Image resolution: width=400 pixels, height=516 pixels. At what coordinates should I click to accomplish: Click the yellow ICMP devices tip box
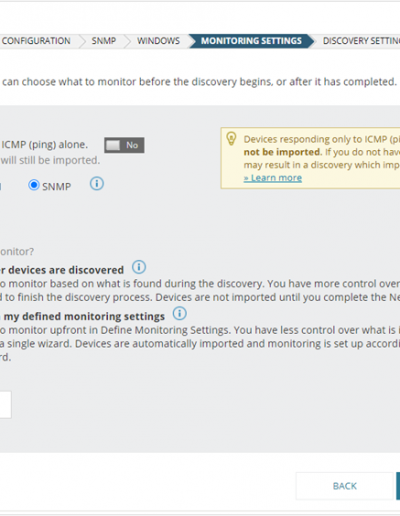click(310, 158)
